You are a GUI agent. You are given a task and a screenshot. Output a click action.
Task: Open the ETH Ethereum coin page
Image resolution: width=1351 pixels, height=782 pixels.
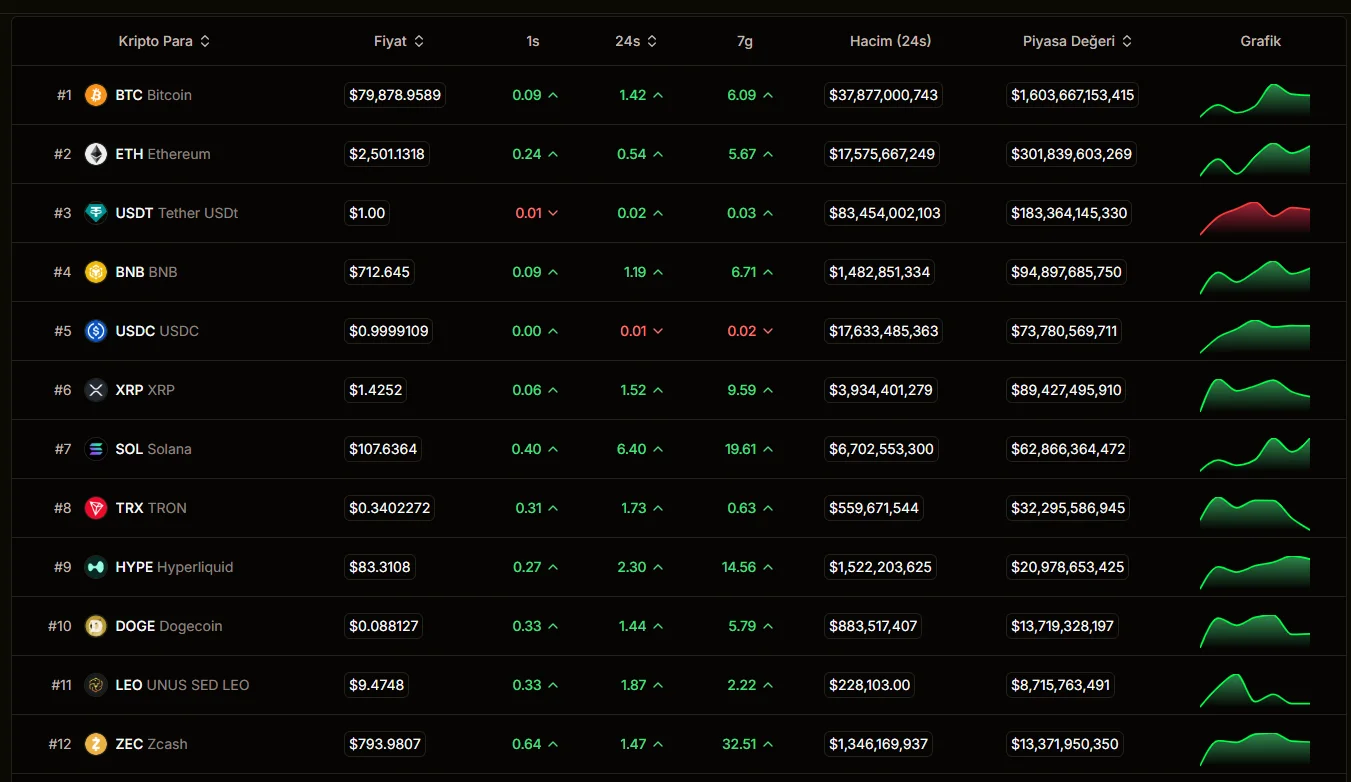163,154
